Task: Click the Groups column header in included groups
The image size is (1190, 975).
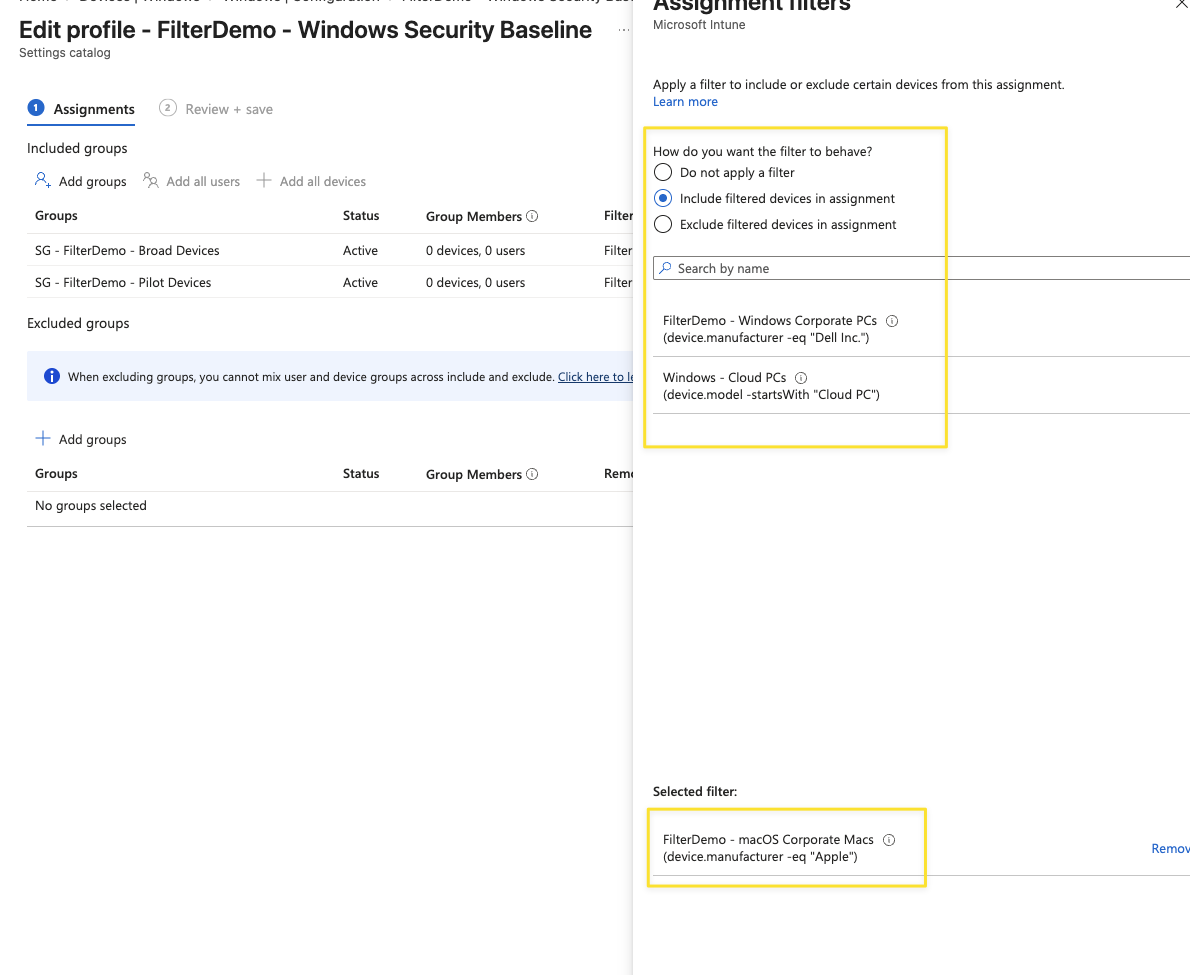Action: pyautogui.click(x=56, y=215)
